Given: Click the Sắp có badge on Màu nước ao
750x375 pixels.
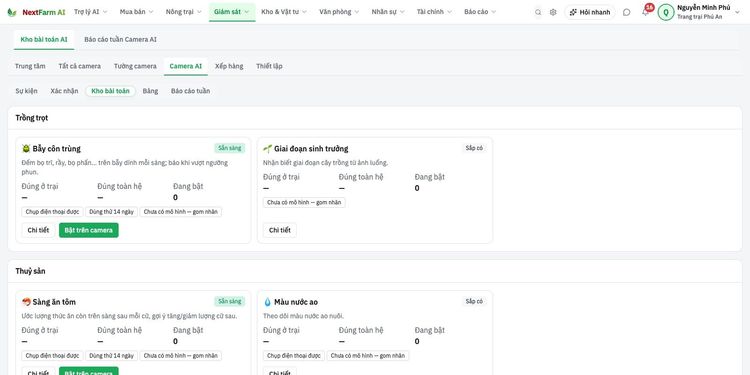Looking at the screenshot, I should [474, 301].
